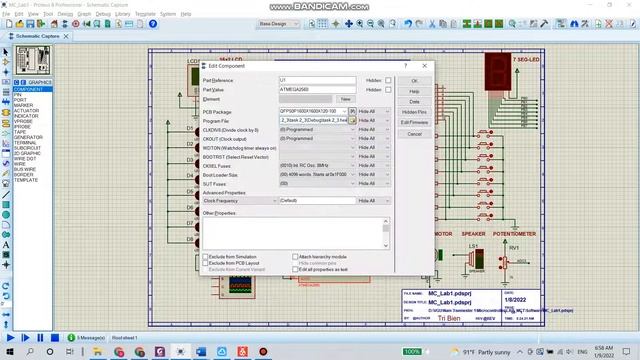Open the View menu
Screen dimensions: 640x360
click(x=33, y=14)
